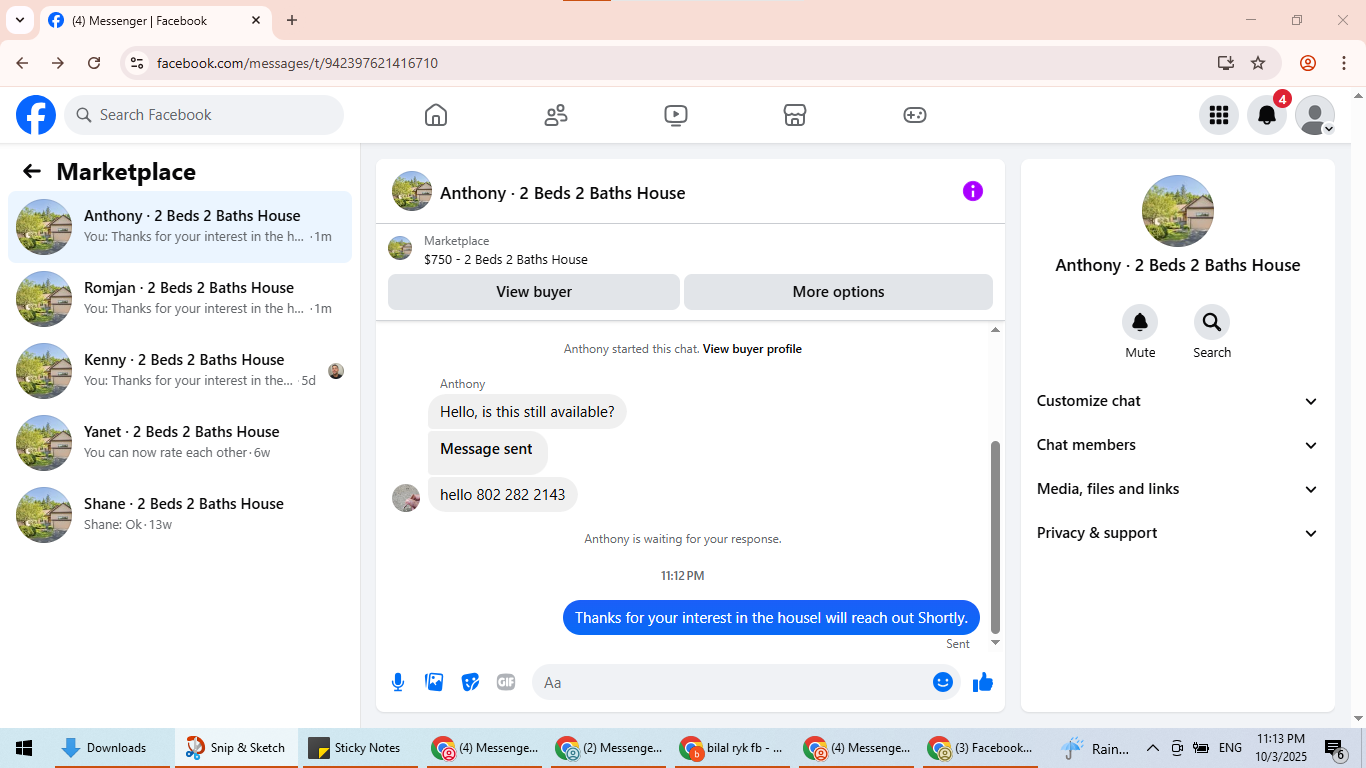Open the Gaming controller icon
This screenshot has width=1366, height=768.
click(x=915, y=115)
